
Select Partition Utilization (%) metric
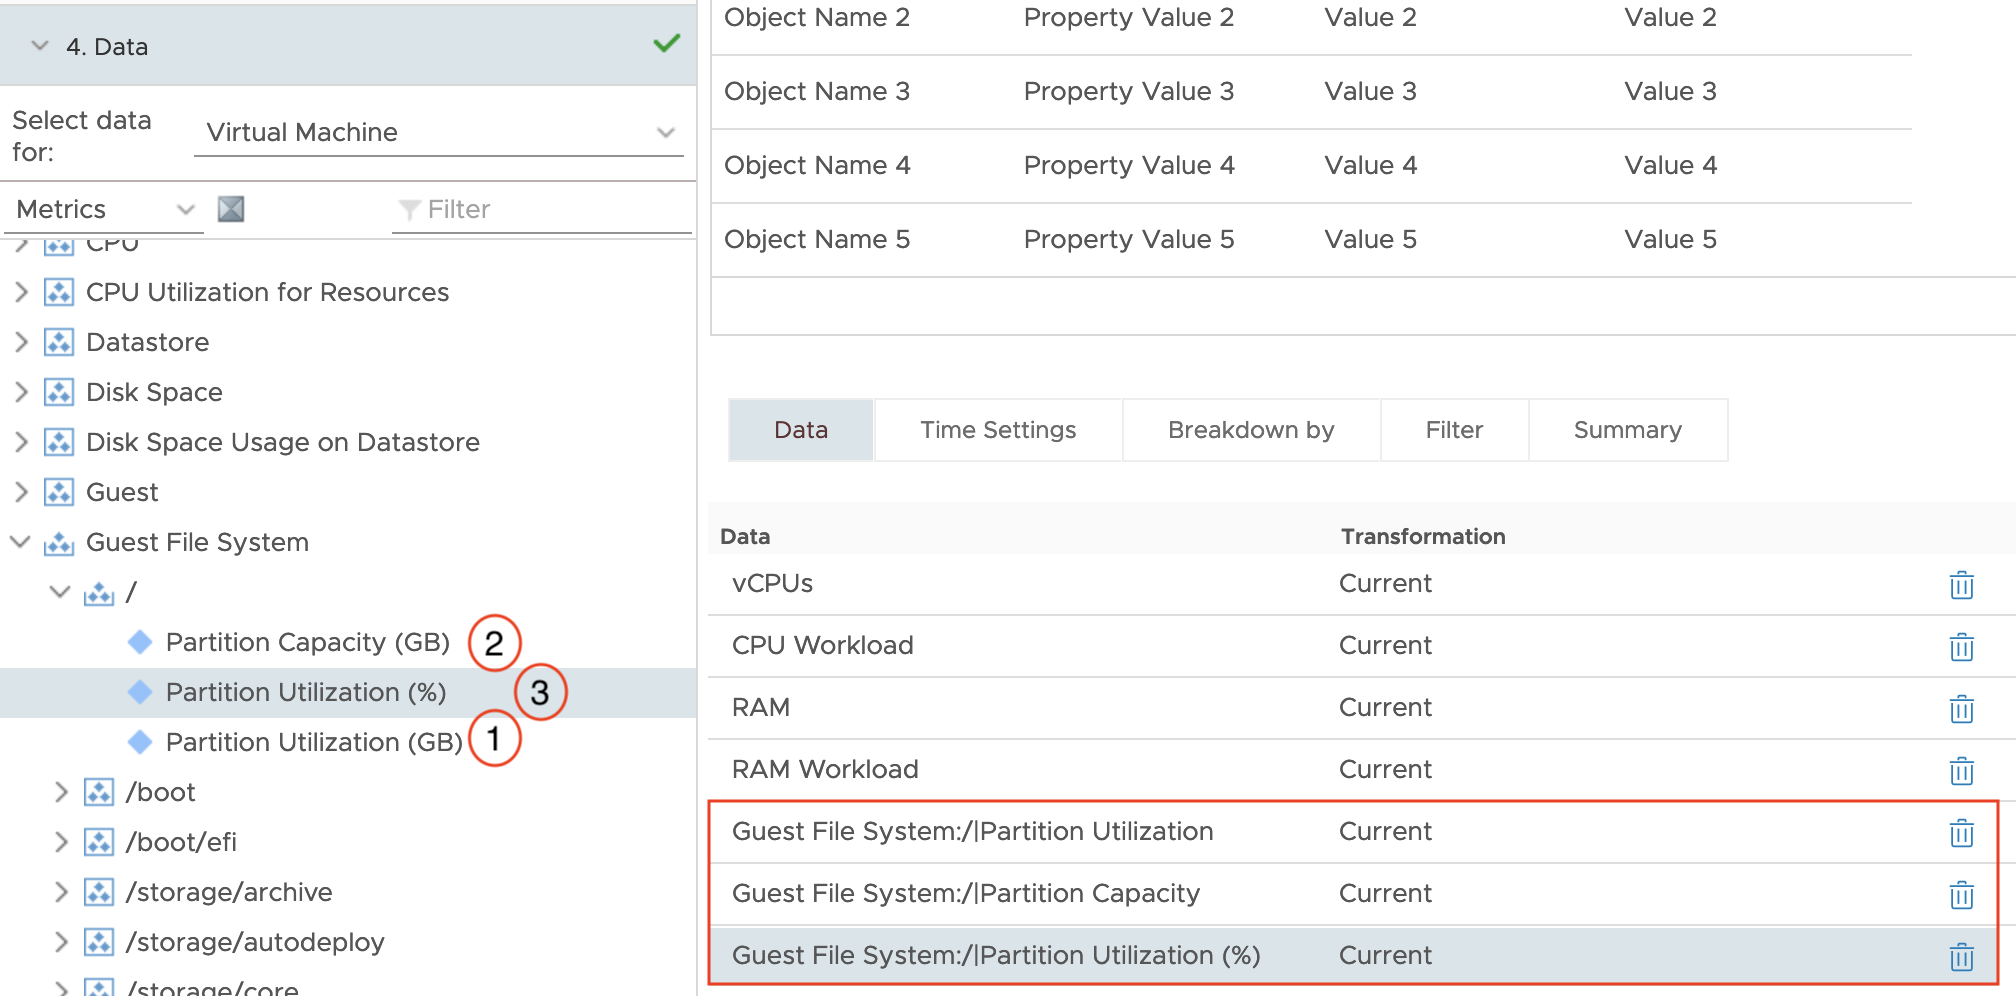306,692
